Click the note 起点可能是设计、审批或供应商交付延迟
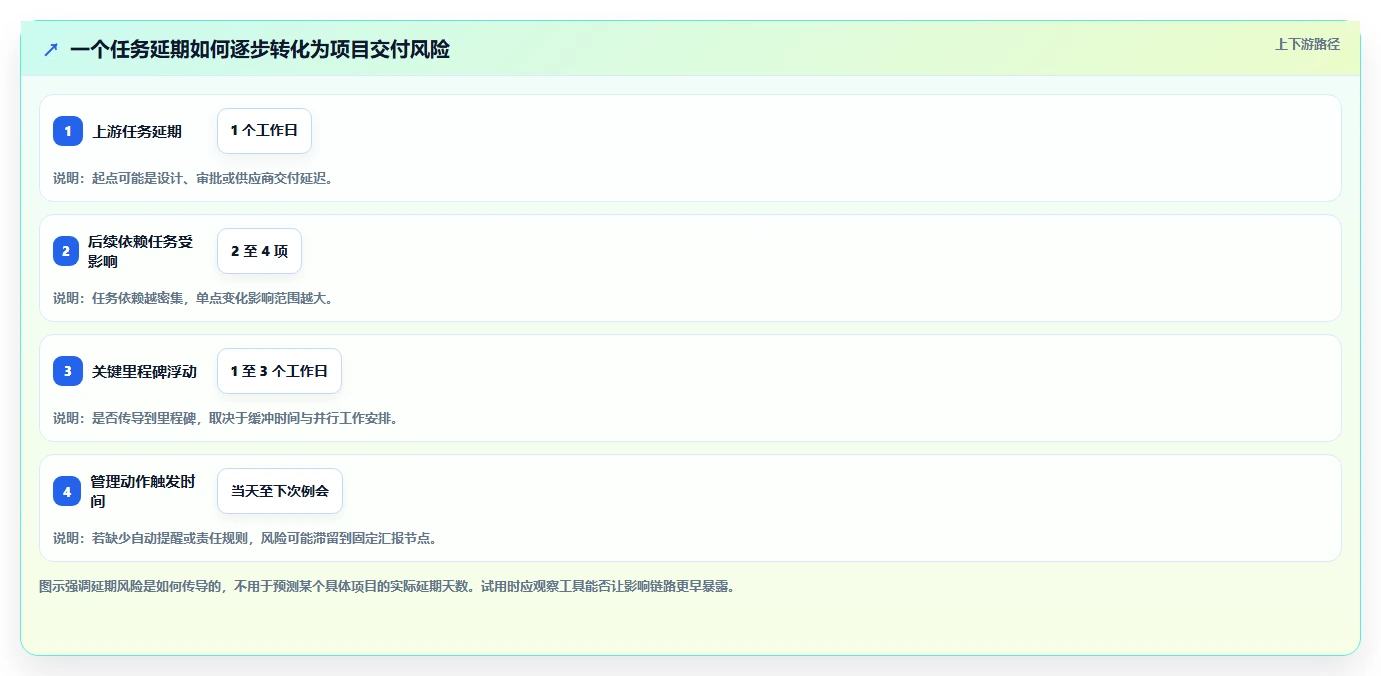The image size is (1381, 676). [193, 178]
